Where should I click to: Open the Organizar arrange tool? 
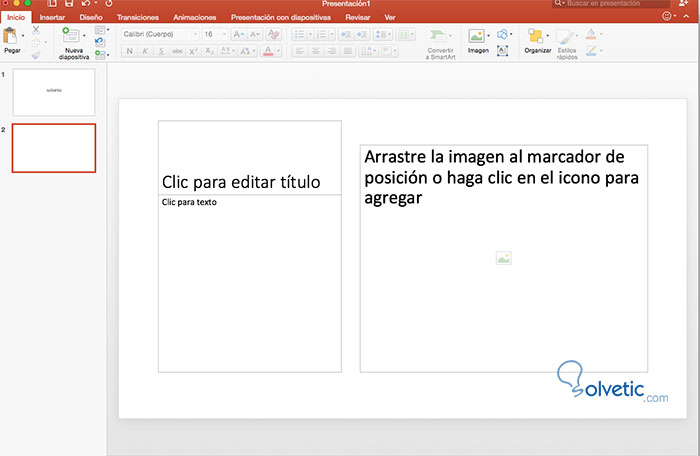pos(537,38)
